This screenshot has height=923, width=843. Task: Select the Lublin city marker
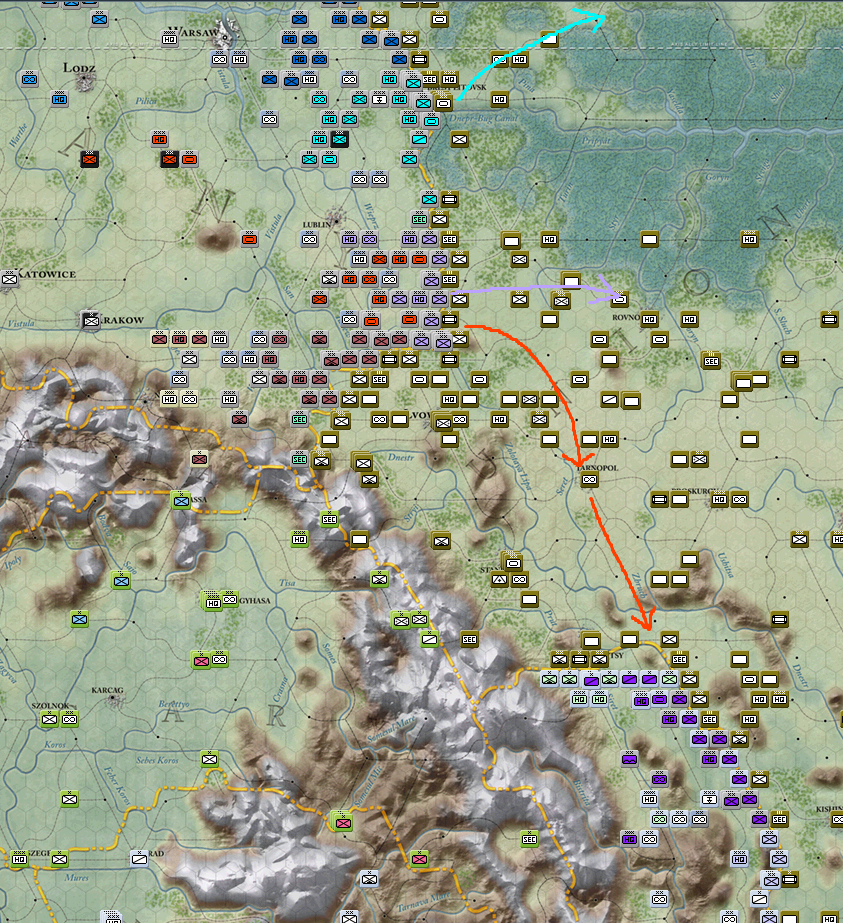[336, 219]
